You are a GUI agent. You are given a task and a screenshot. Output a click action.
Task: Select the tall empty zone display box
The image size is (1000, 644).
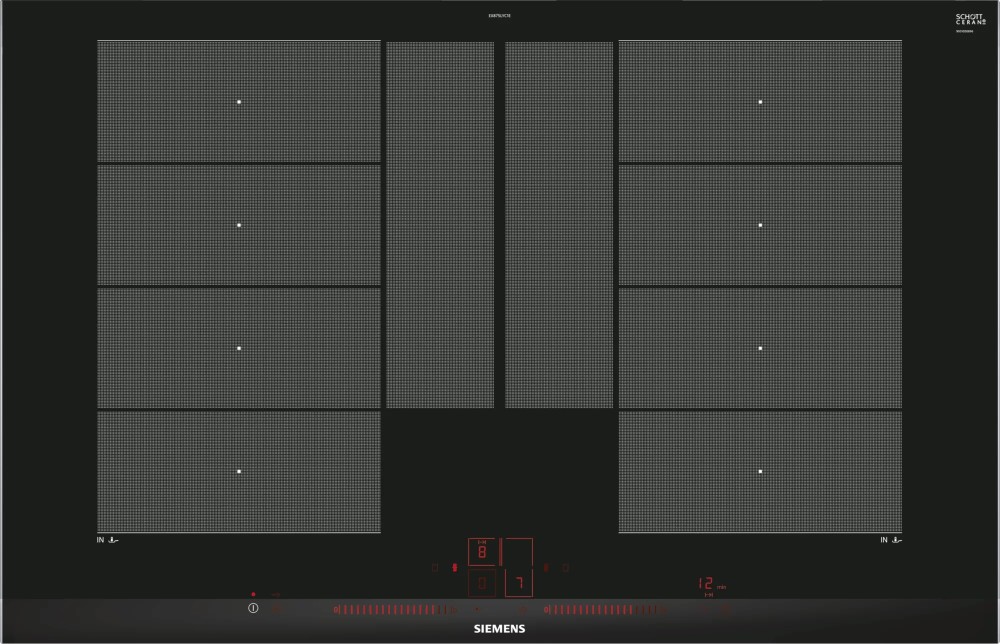click(x=518, y=553)
